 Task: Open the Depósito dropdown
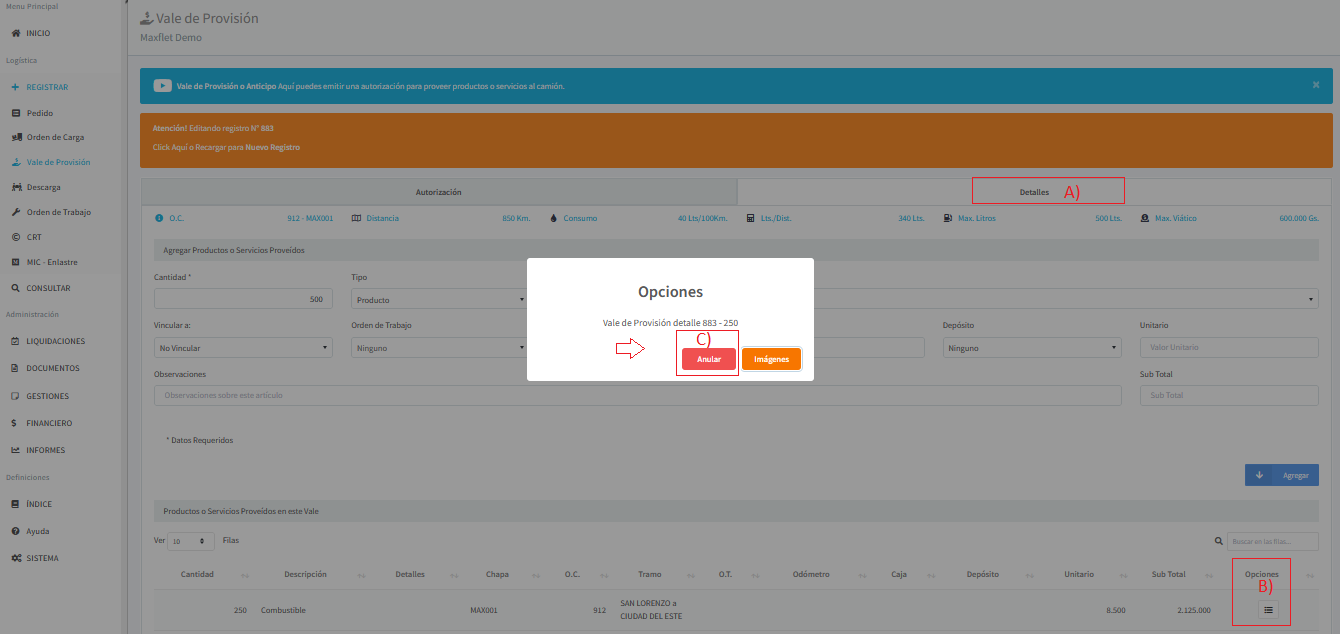(1032, 348)
